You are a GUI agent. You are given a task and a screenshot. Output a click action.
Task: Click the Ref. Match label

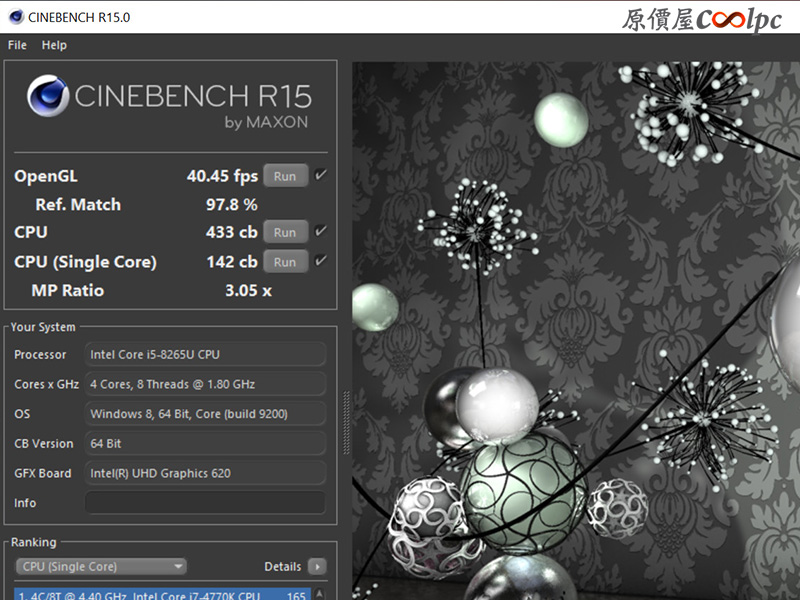click(78, 205)
